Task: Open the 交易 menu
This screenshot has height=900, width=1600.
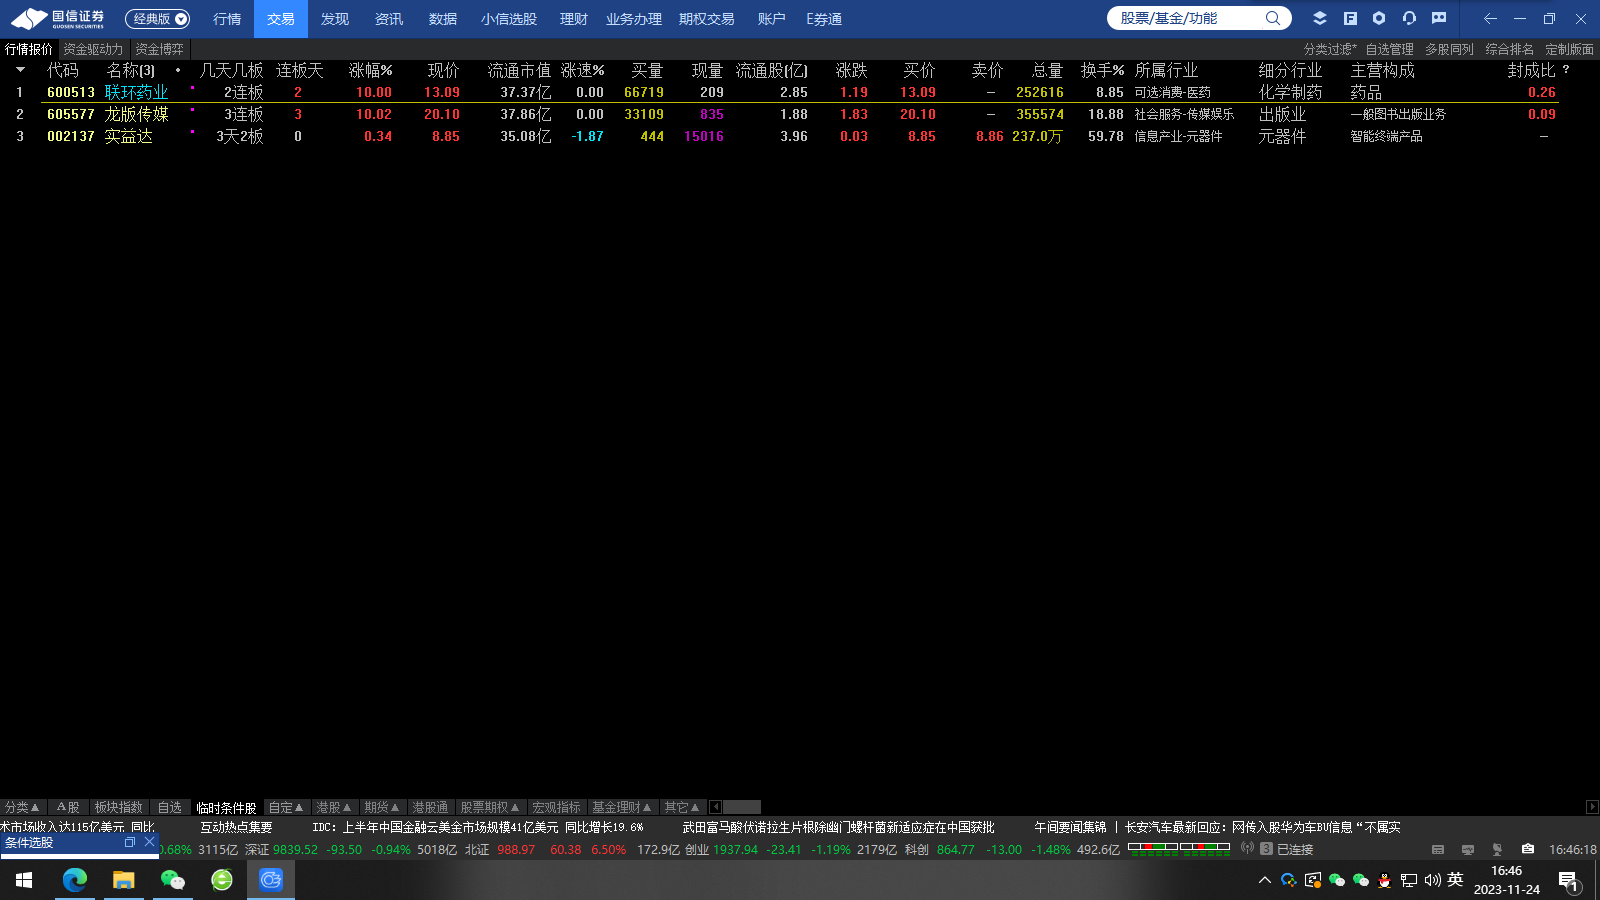Action: (x=281, y=19)
